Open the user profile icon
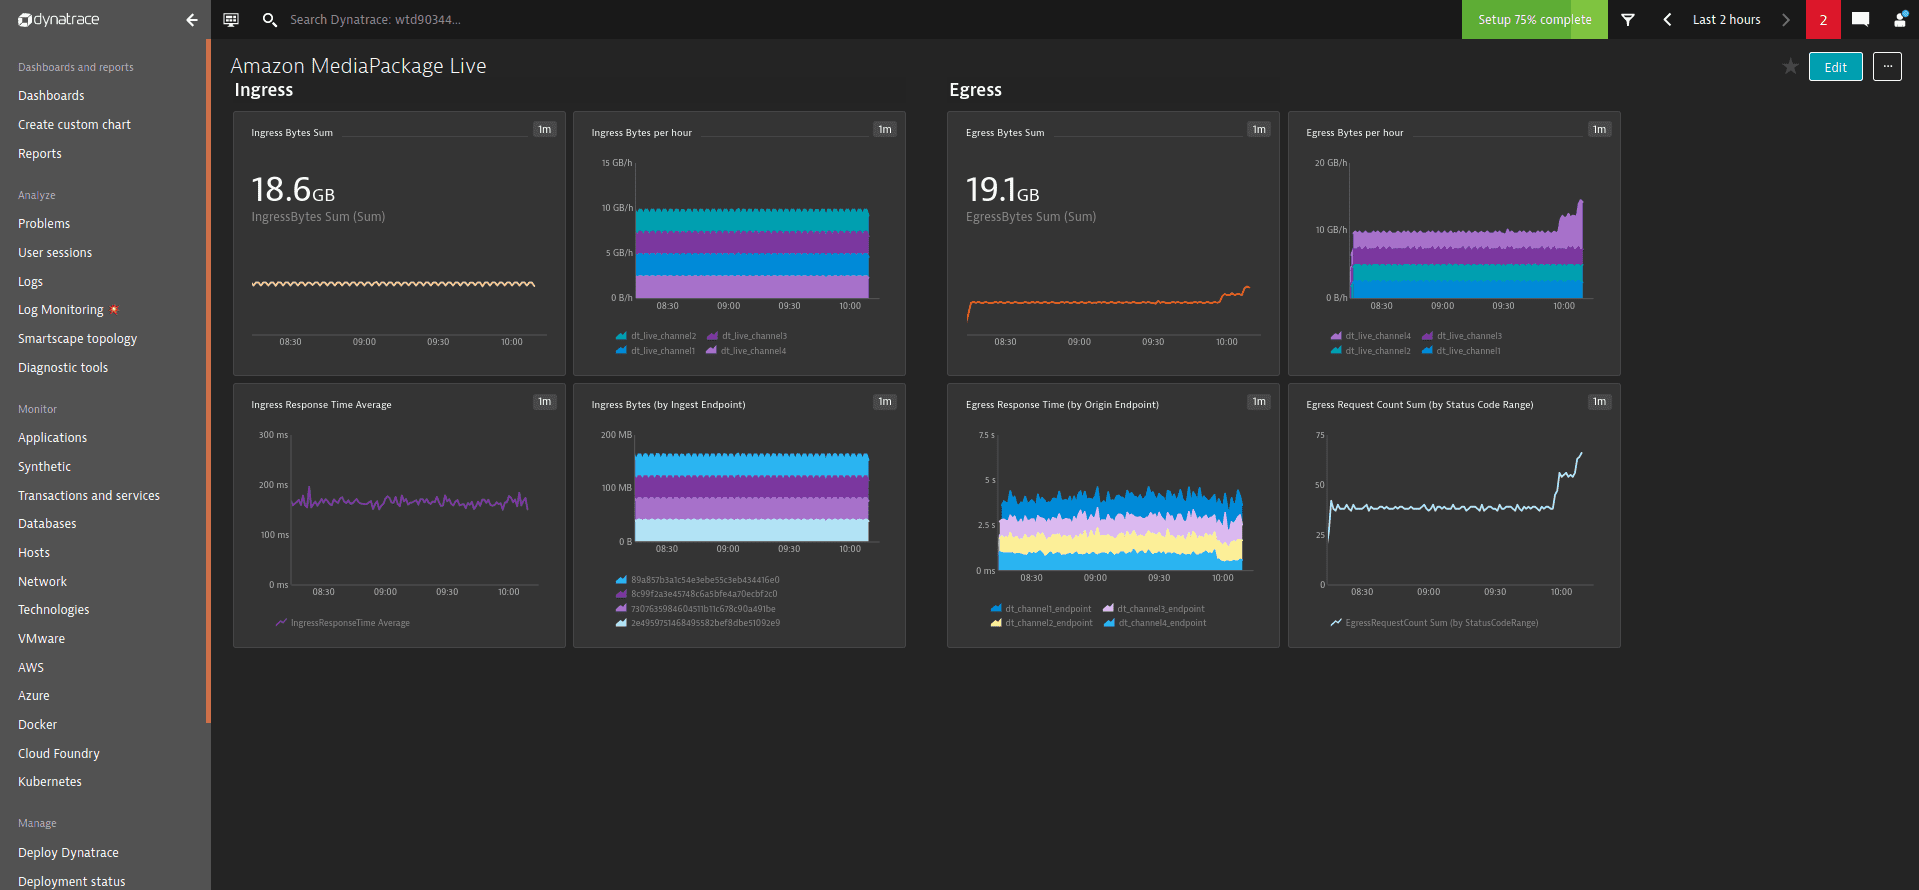This screenshot has height=890, width=1919. click(x=1900, y=19)
